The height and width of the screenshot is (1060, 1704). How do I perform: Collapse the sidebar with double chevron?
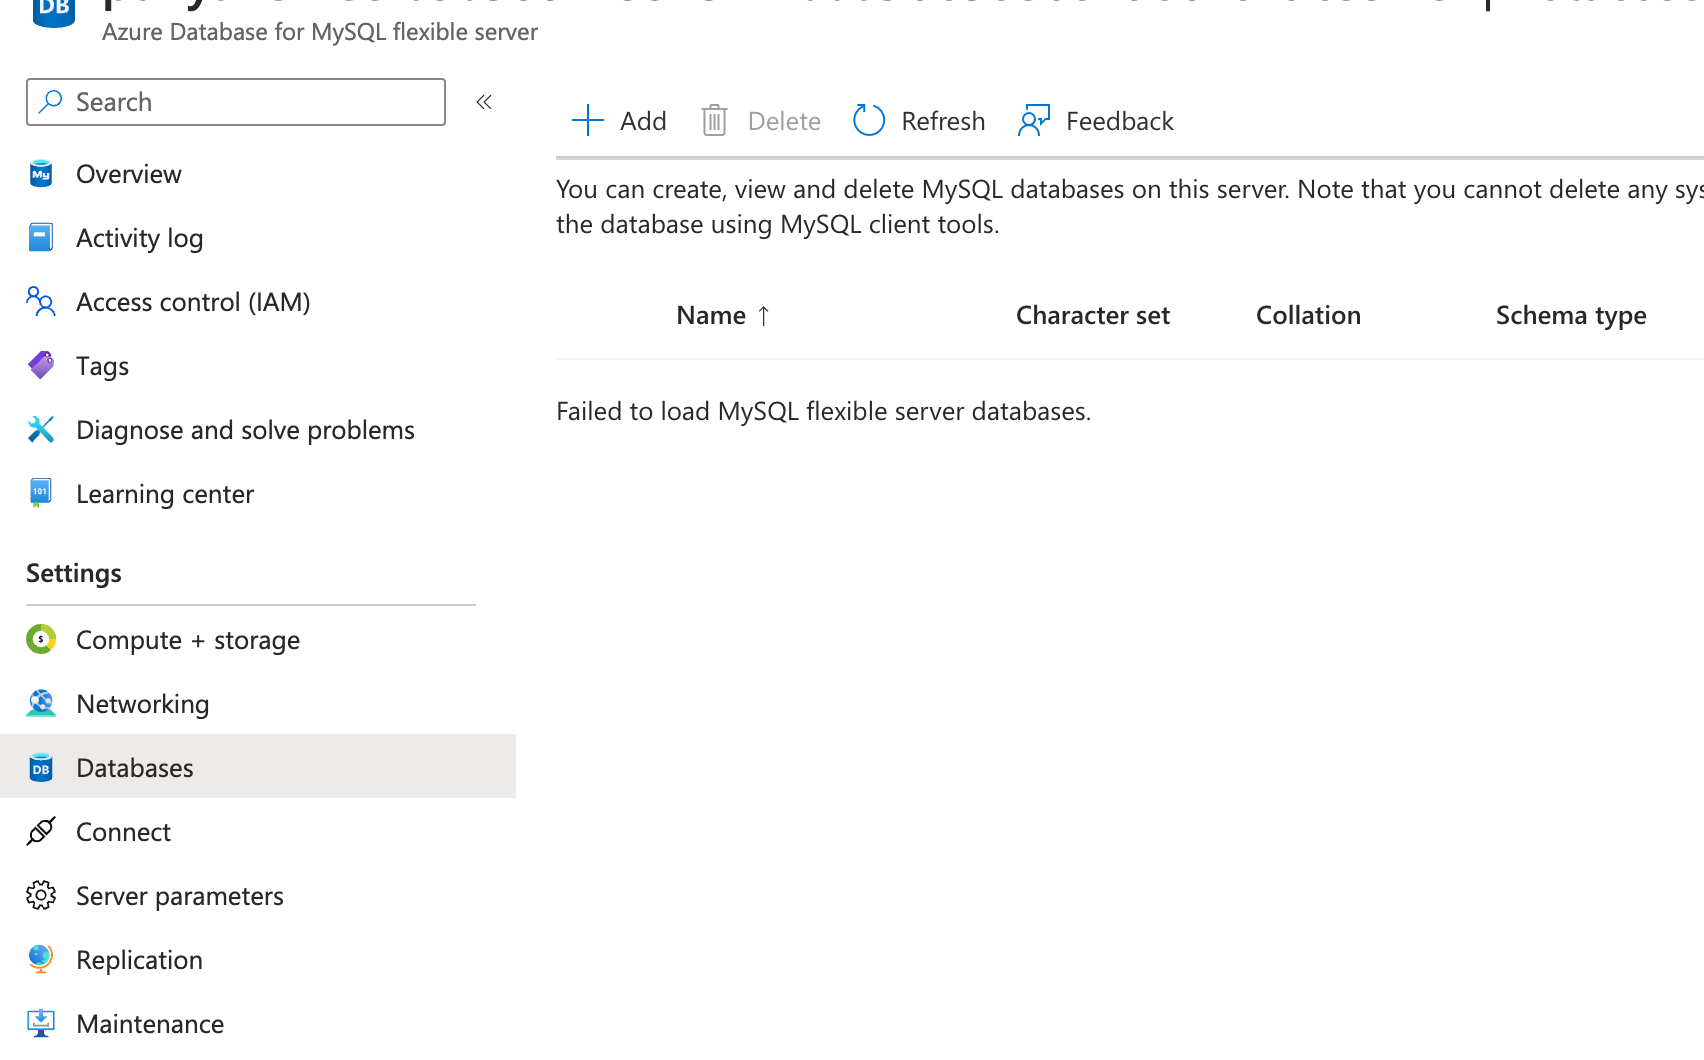coord(484,102)
